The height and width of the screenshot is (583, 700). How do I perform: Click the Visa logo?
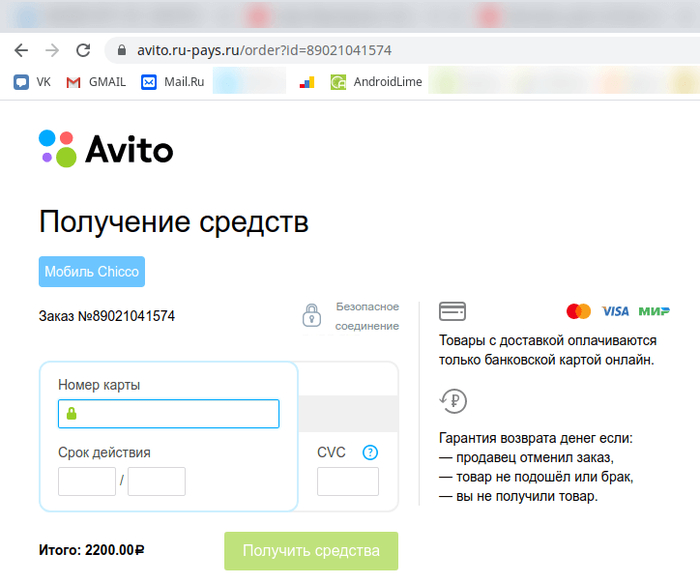point(615,311)
